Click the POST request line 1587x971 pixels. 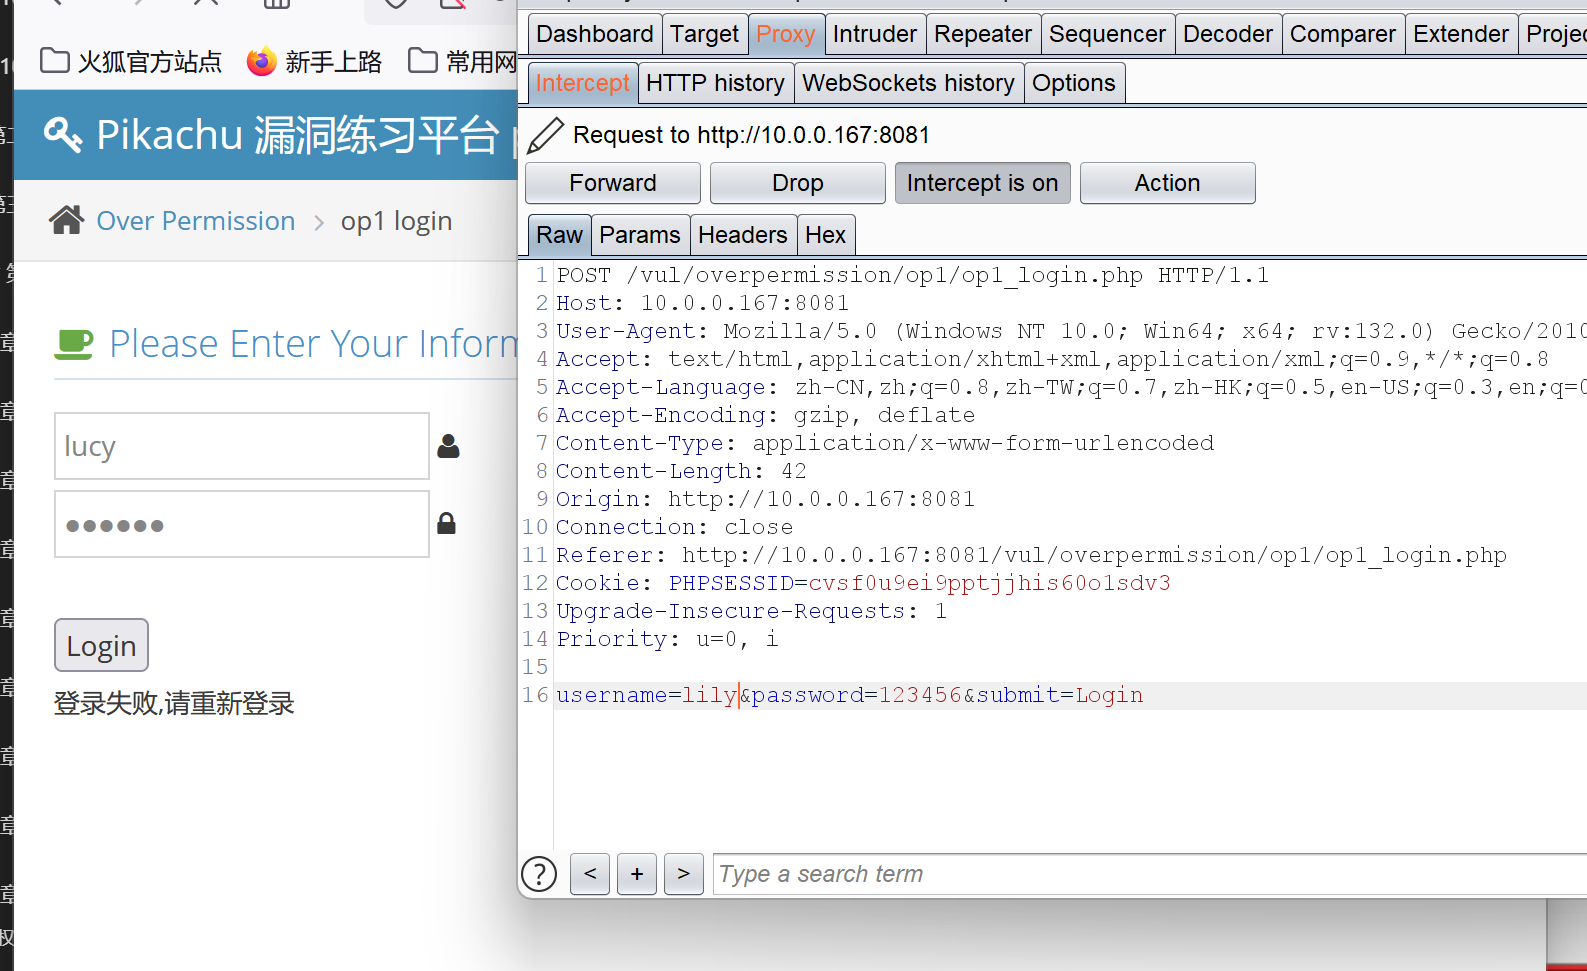913,275
